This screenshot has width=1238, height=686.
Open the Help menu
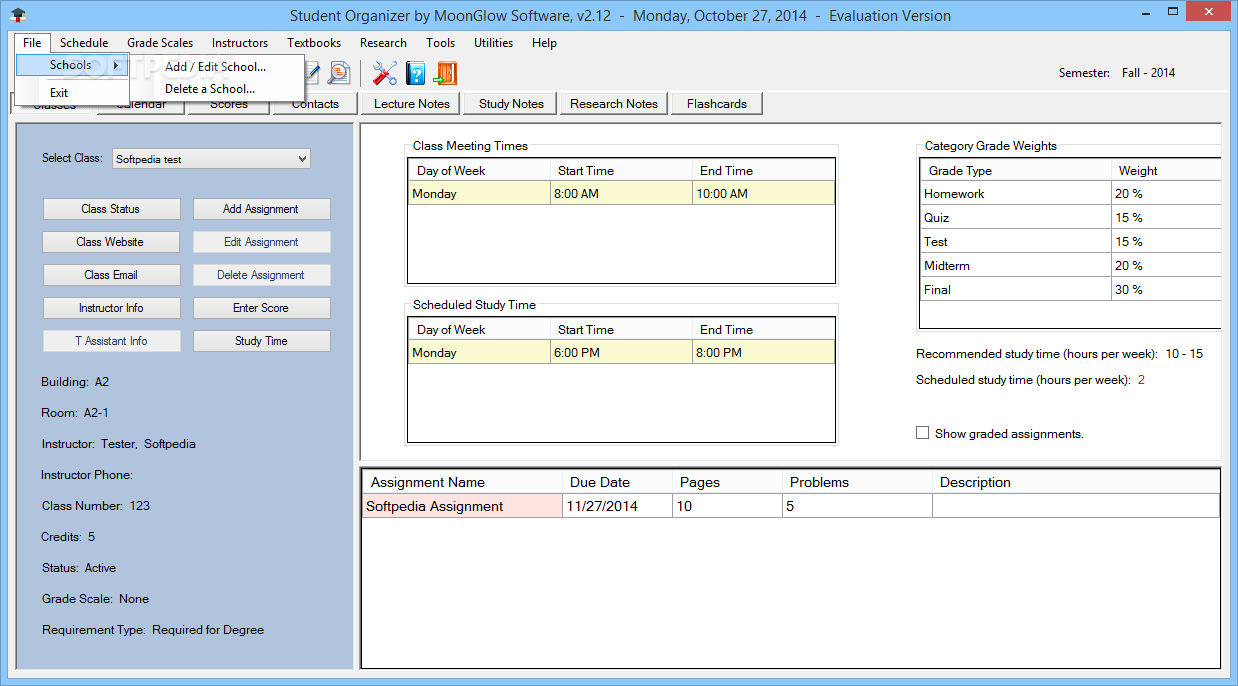pyautogui.click(x=544, y=43)
